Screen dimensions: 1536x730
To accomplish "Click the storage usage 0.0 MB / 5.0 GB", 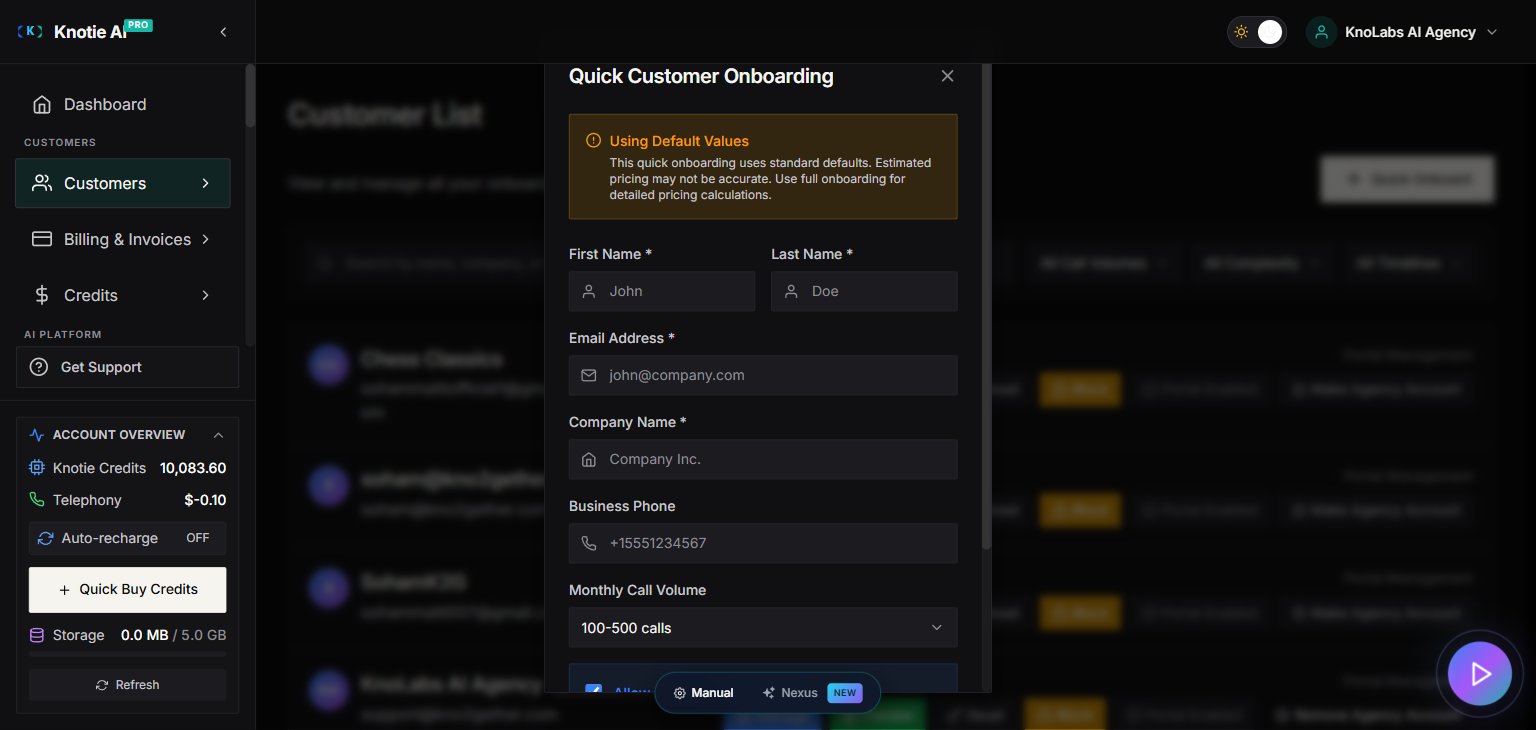I will pyautogui.click(x=173, y=635).
